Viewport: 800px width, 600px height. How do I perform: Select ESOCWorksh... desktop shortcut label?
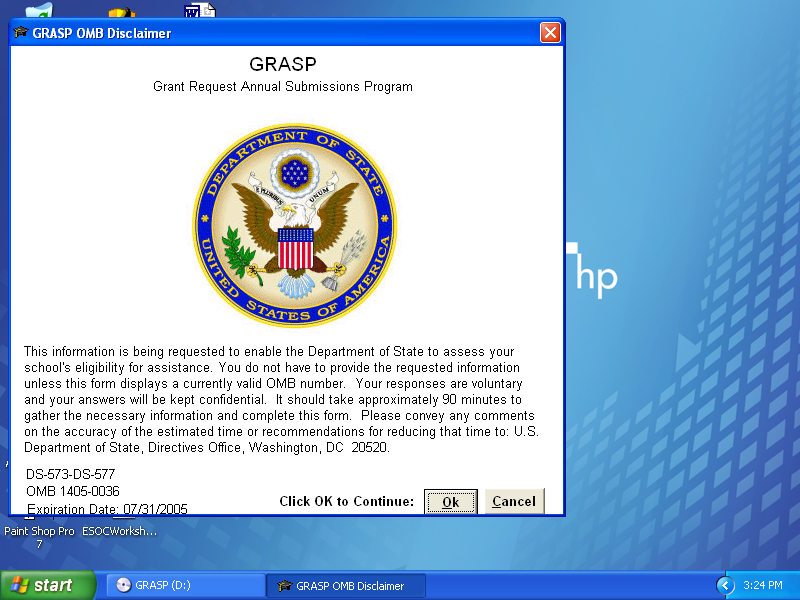click(119, 531)
